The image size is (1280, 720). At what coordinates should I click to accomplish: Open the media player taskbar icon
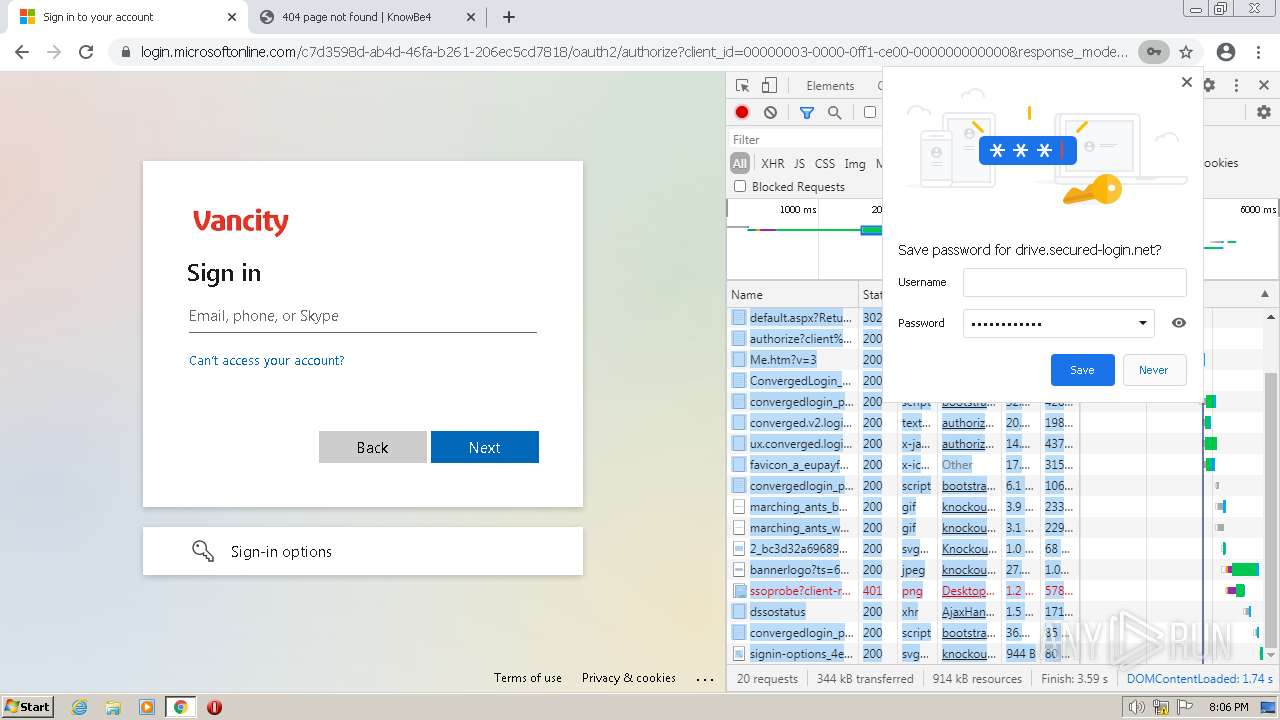pyautogui.click(x=147, y=707)
